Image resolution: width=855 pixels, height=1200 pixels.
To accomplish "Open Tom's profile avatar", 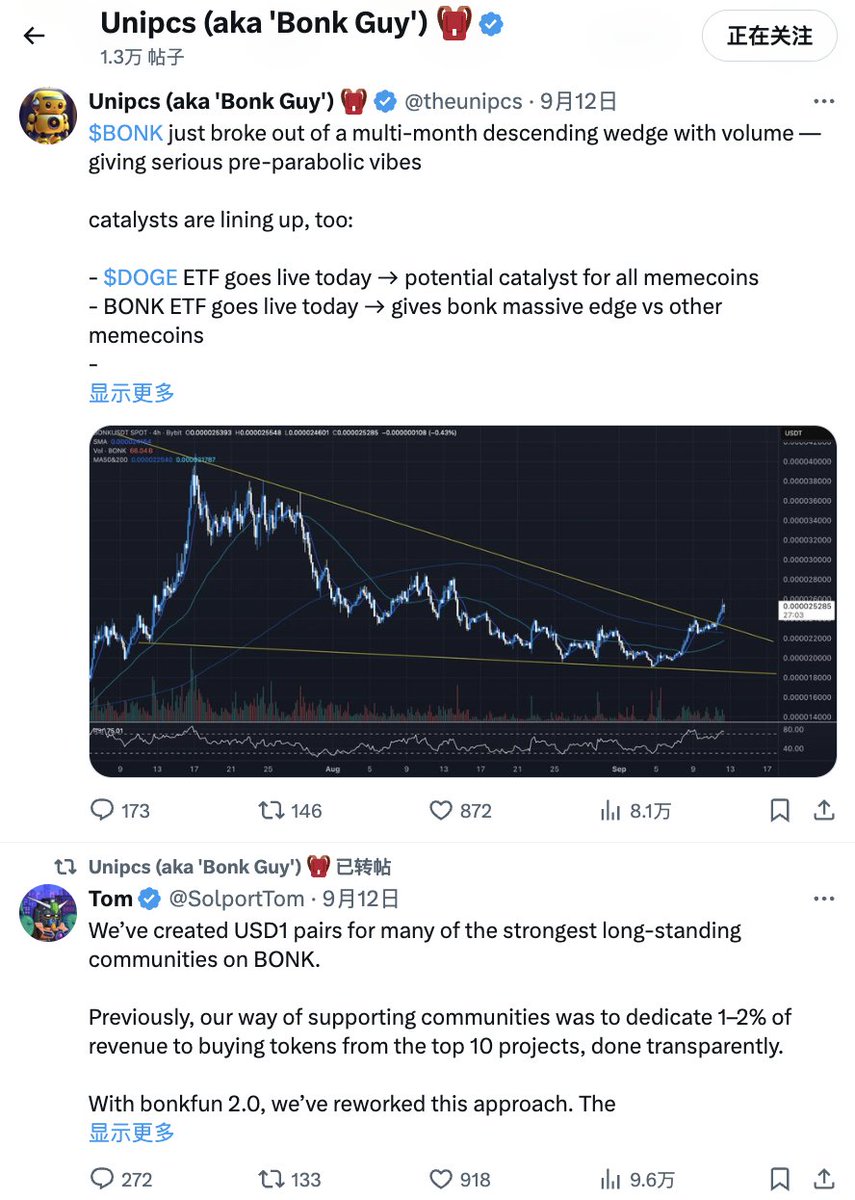I will tap(48, 912).
